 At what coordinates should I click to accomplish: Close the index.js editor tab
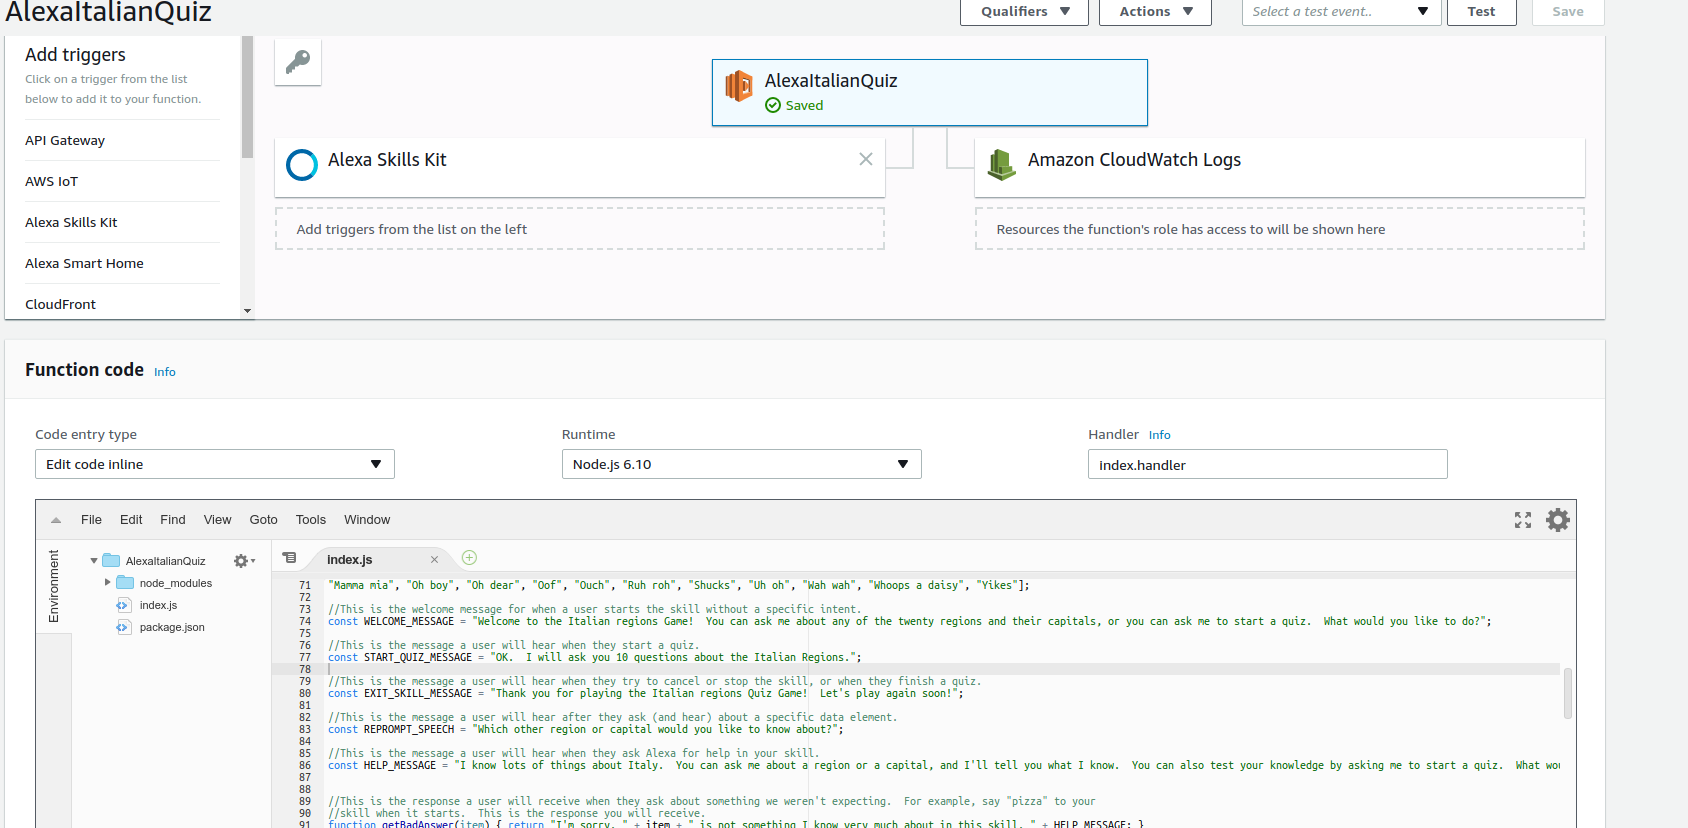(434, 560)
